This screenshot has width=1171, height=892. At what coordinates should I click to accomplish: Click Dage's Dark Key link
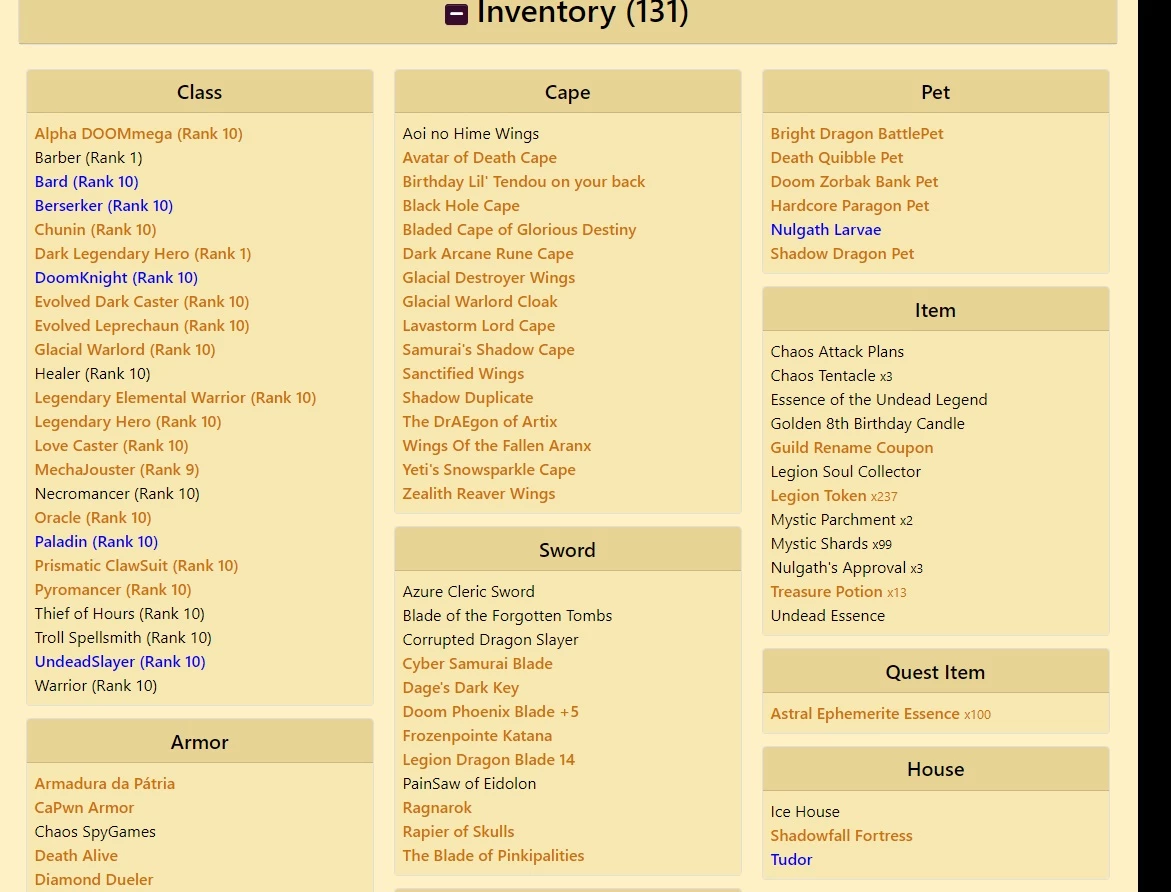tap(461, 687)
